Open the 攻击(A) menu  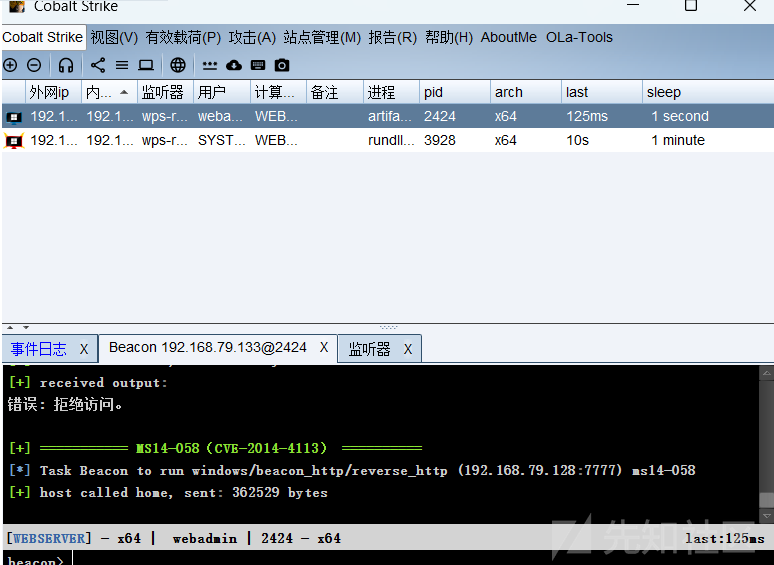coord(252,38)
